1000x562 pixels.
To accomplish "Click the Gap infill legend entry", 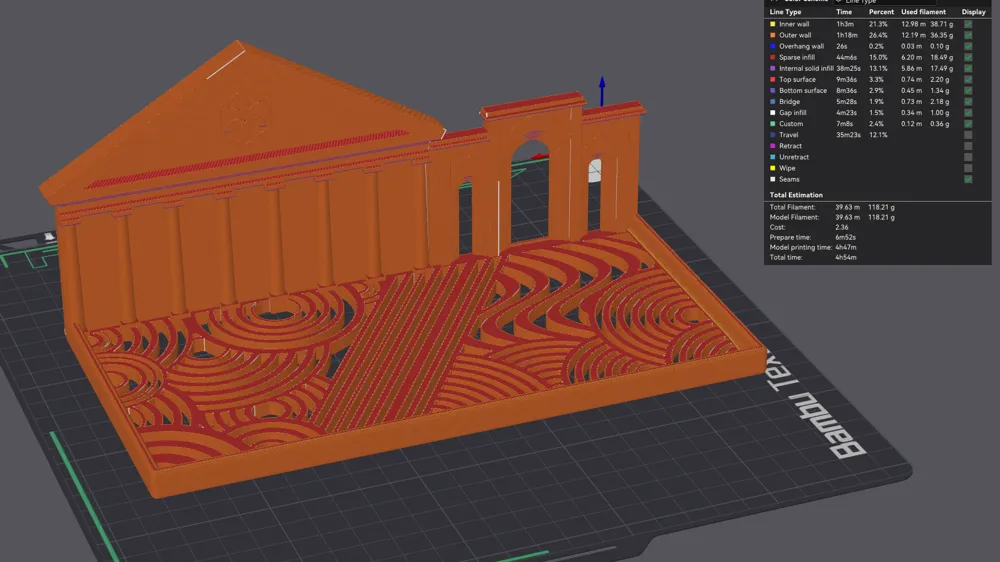I will pyautogui.click(x=793, y=113).
